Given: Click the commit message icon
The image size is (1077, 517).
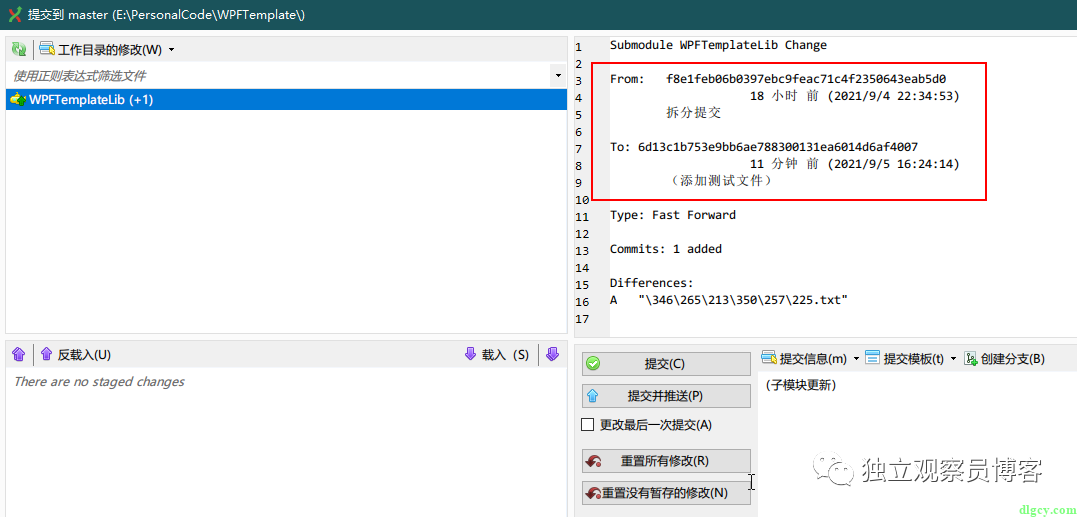Looking at the screenshot, I should click(769, 358).
